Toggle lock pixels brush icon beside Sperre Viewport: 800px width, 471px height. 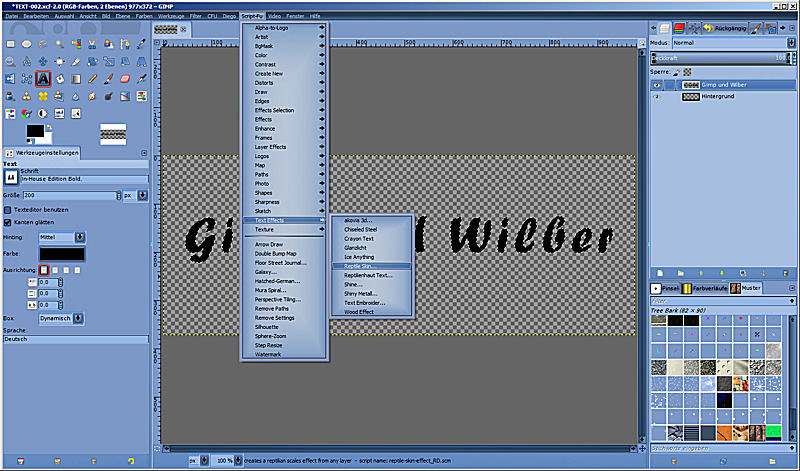(x=677, y=72)
